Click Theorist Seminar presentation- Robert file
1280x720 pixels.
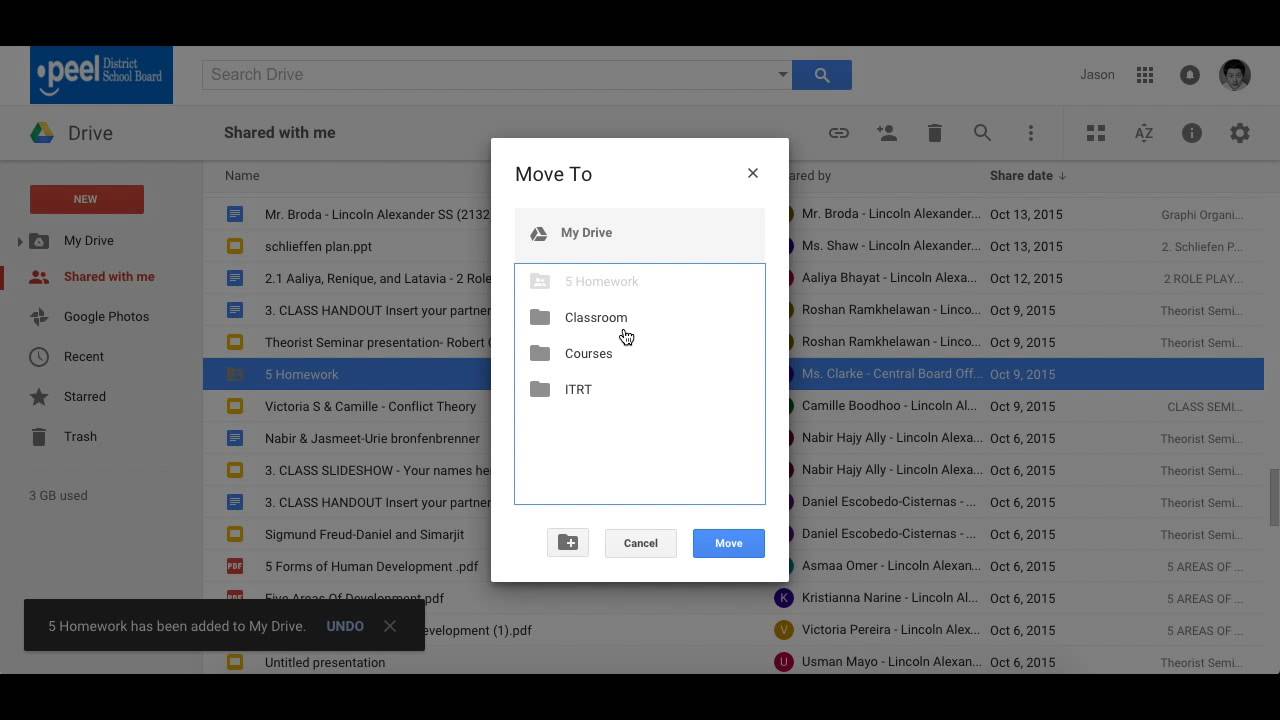point(377,342)
